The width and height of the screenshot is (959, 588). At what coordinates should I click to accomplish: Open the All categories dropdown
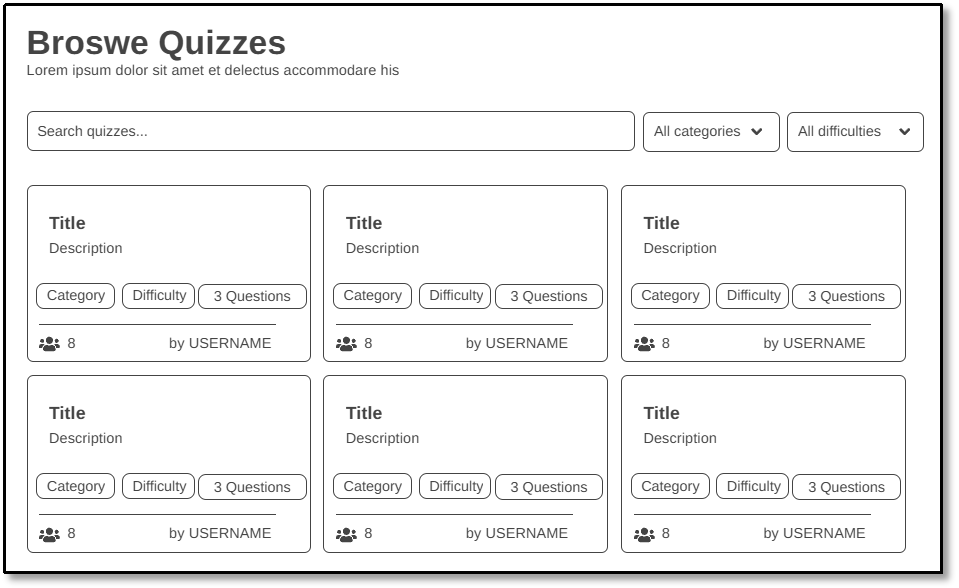(710, 132)
